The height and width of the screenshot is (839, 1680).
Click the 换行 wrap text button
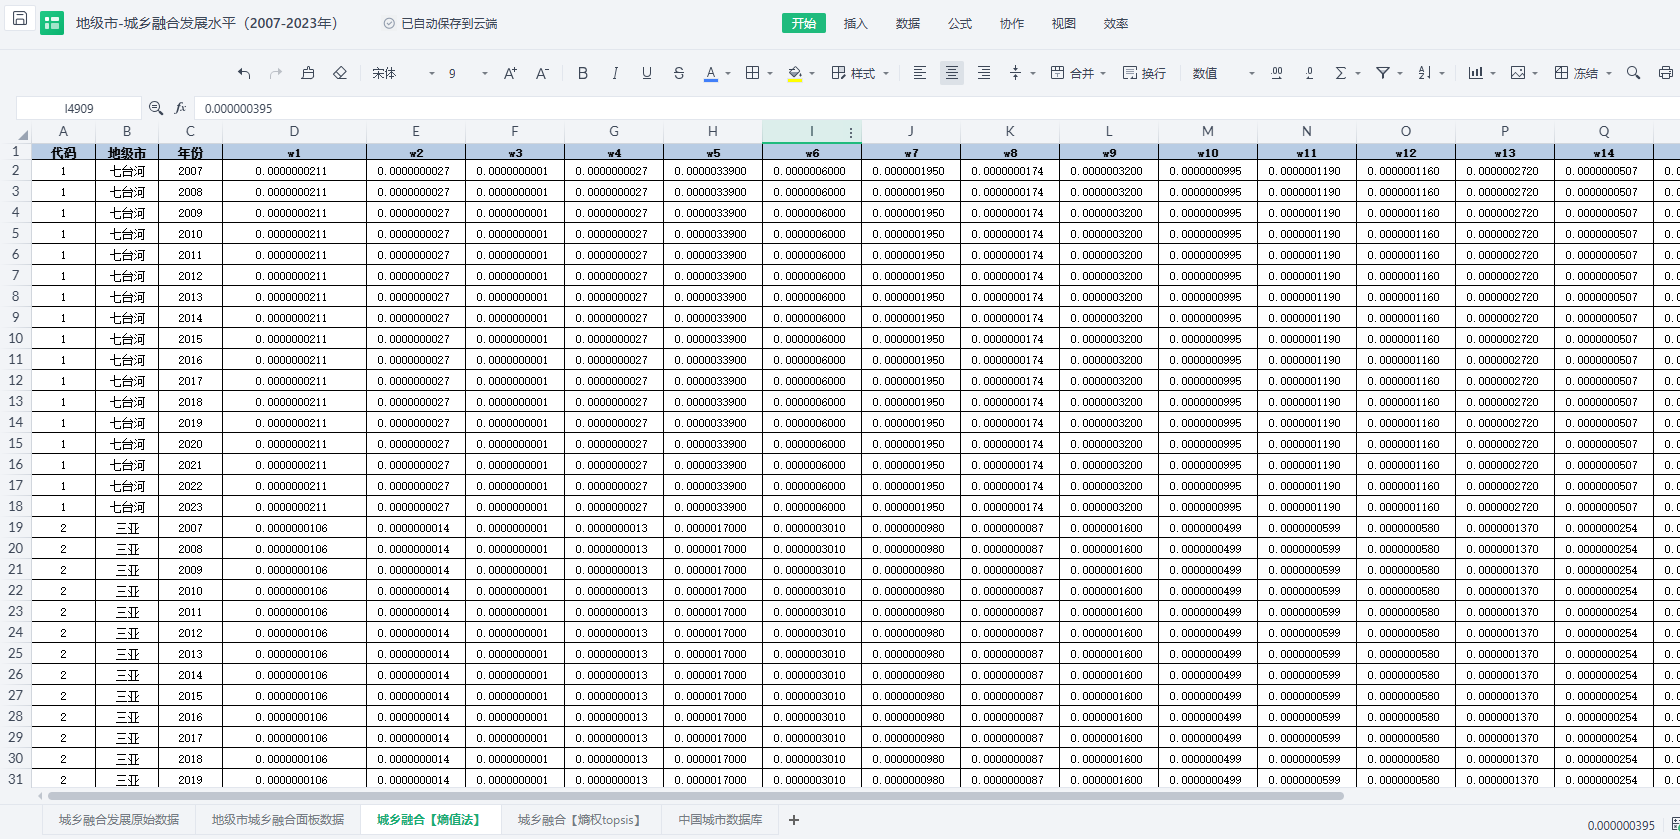tap(1144, 73)
